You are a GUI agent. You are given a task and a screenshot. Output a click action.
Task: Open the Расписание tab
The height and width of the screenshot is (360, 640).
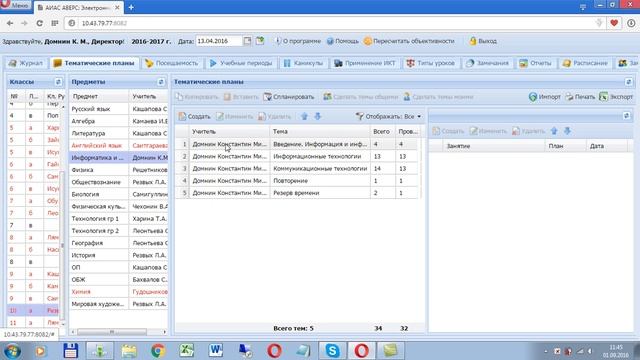click(585, 63)
